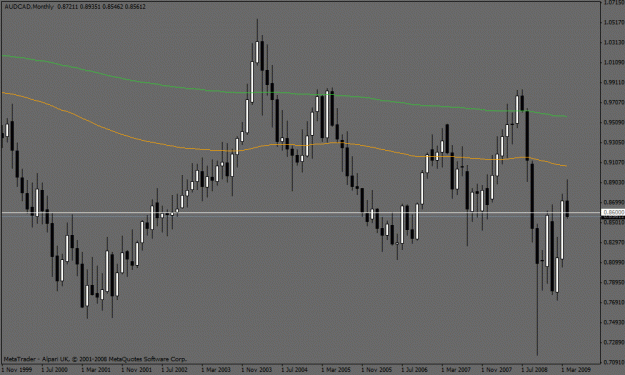Screen dimensions: 625x375
Task: Click the 1 Mar 2003 date label
Action: pyautogui.click(x=216, y=369)
